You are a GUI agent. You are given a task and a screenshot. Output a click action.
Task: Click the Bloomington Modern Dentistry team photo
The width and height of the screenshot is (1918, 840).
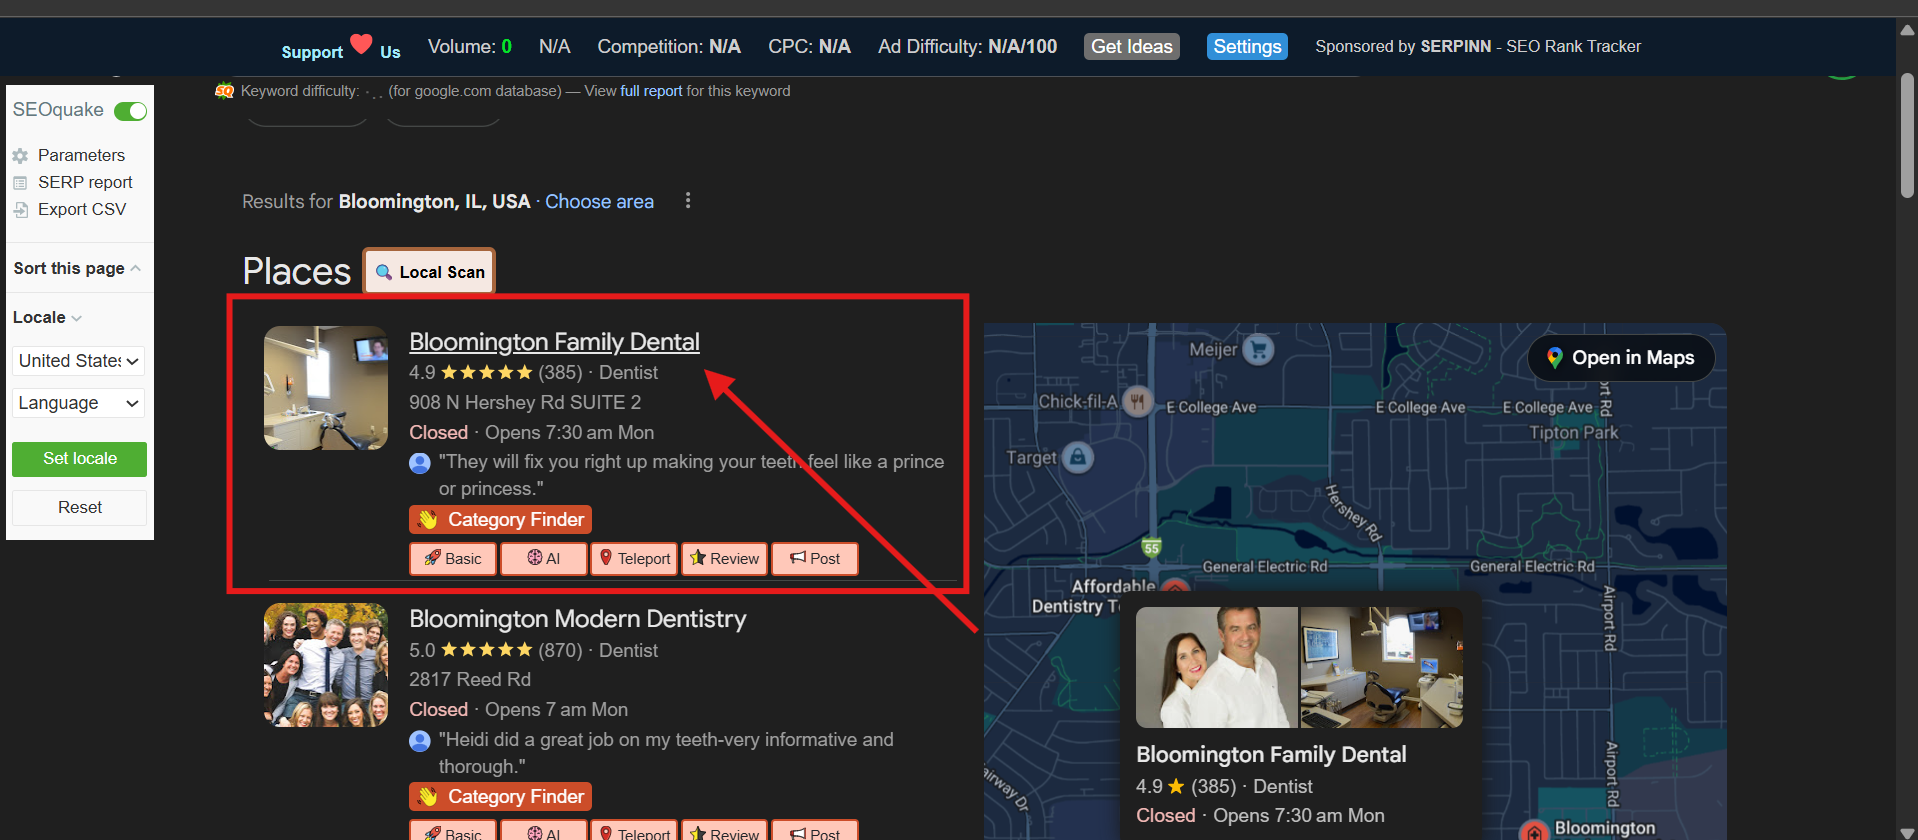click(x=325, y=665)
